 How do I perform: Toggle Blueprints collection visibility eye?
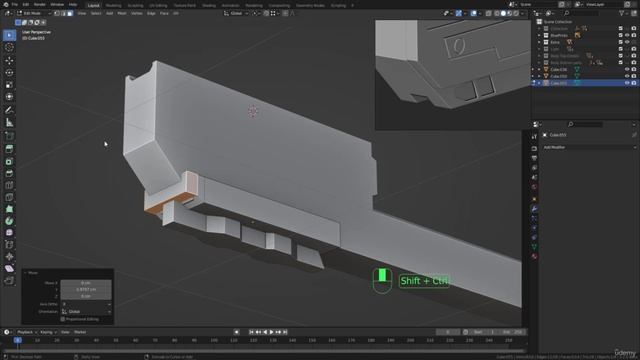[x=627, y=36]
